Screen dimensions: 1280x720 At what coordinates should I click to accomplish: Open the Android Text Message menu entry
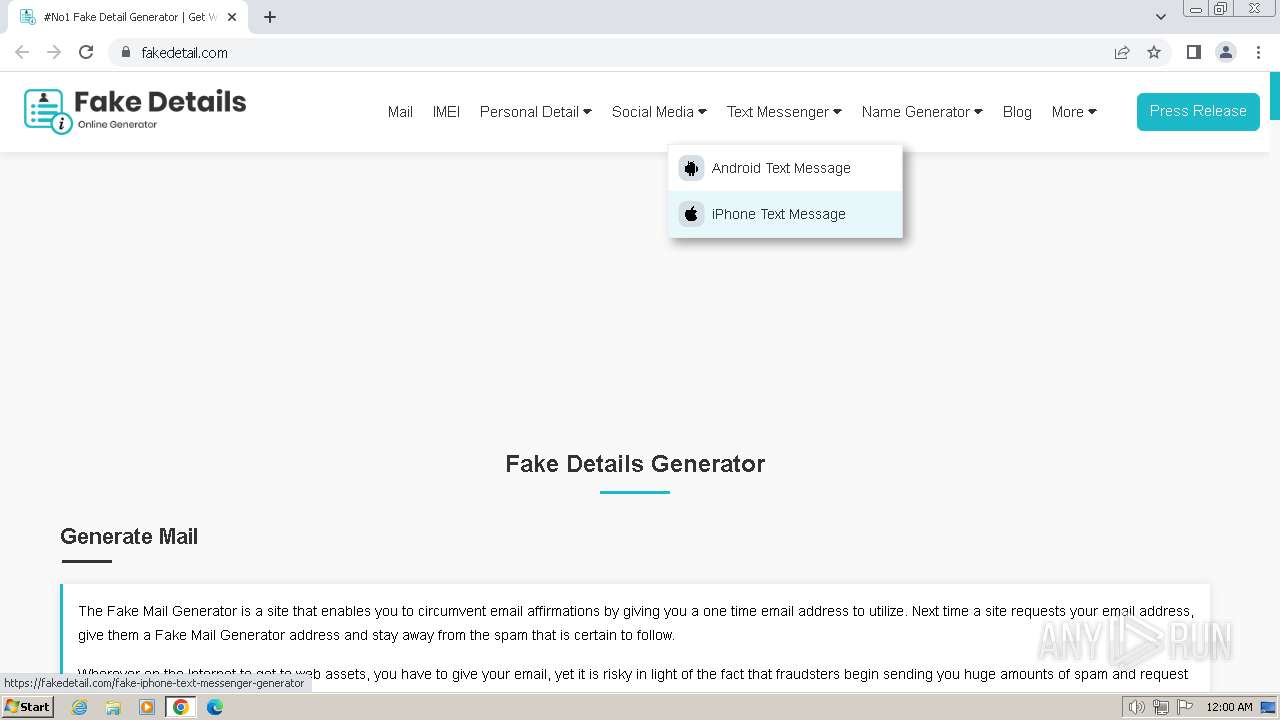pyautogui.click(x=785, y=168)
